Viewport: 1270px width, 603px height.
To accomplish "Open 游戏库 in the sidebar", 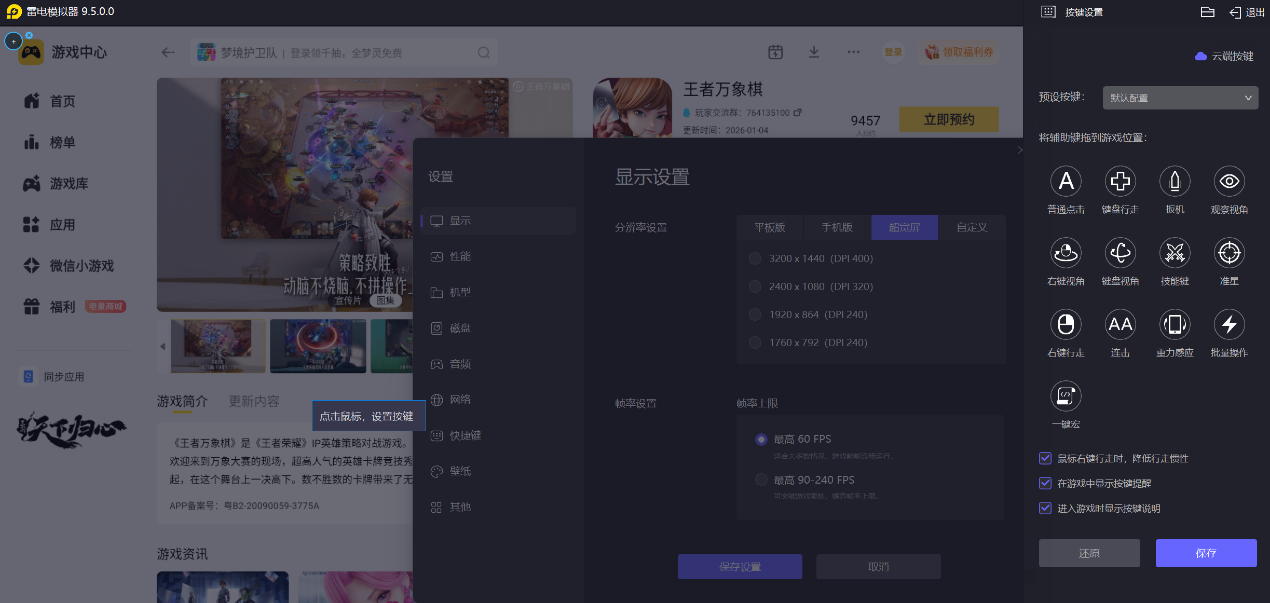I will point(69,184).
